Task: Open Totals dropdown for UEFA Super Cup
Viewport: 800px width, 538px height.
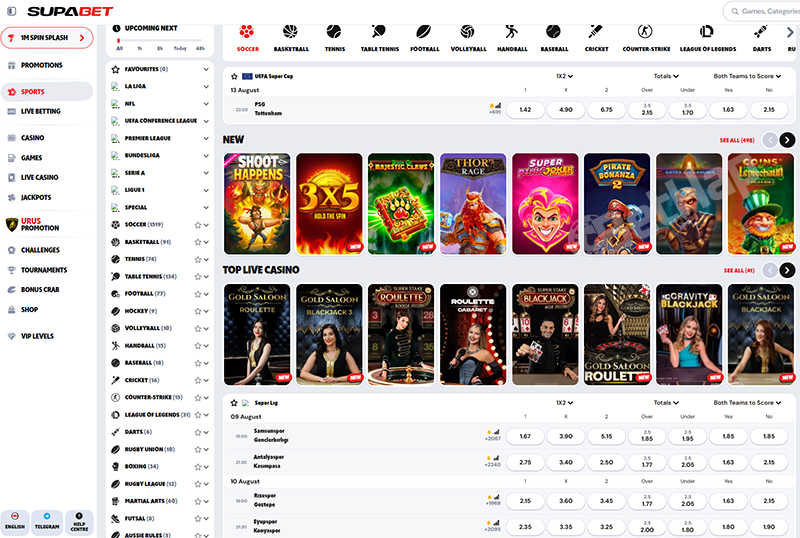Action: [666, 76]
